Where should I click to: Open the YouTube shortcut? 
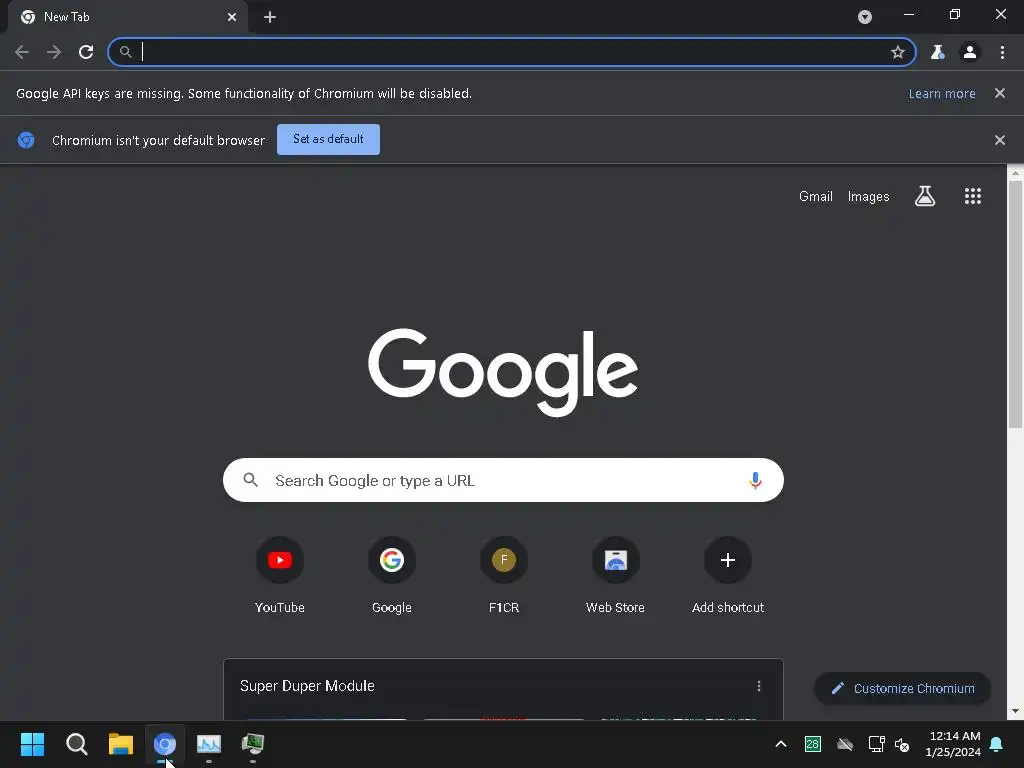280,575
